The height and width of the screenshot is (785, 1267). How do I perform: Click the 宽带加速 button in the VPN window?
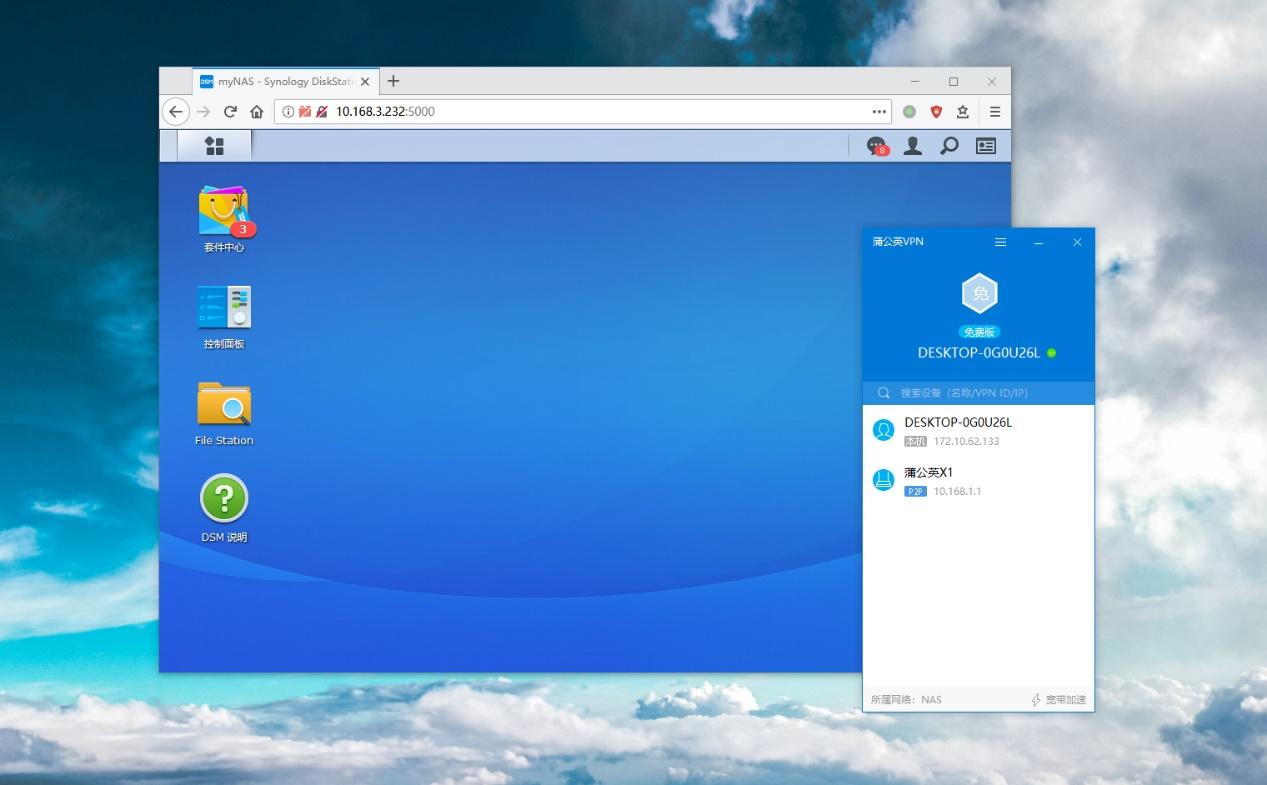(x=1059, y=700)
